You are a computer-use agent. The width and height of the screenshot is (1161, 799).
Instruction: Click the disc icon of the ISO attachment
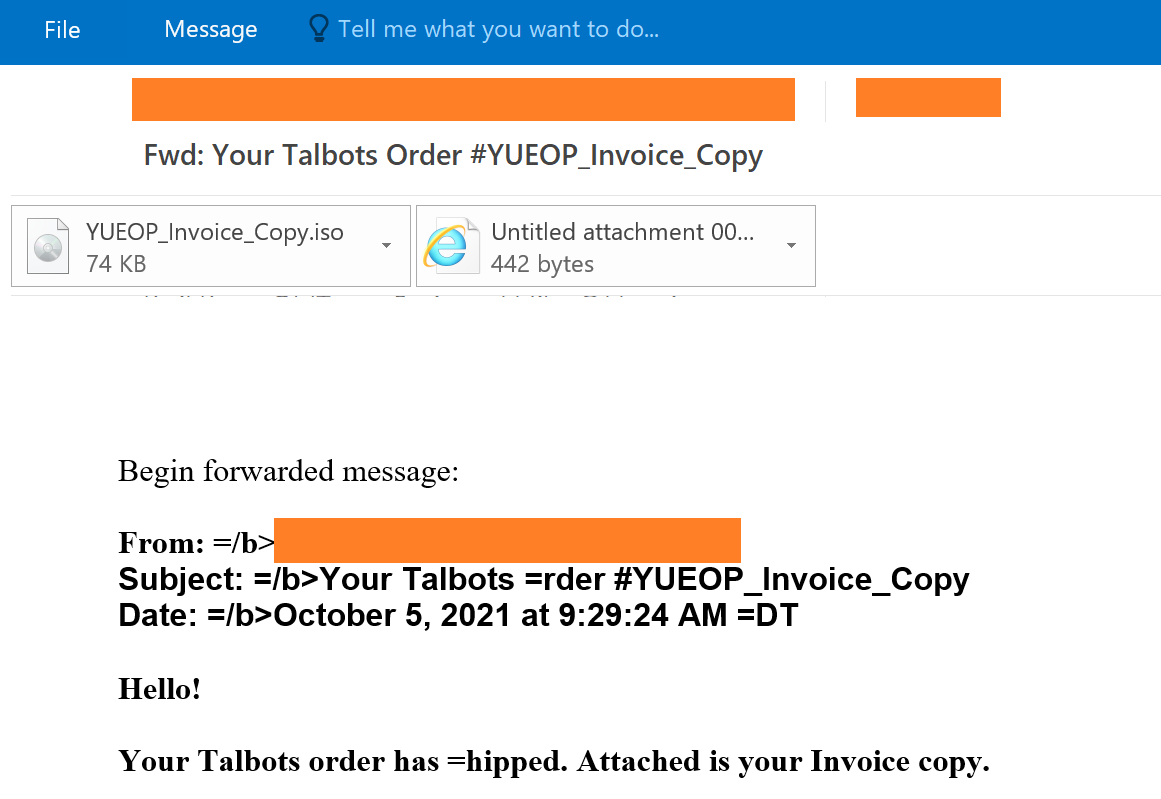click(49, 246)
